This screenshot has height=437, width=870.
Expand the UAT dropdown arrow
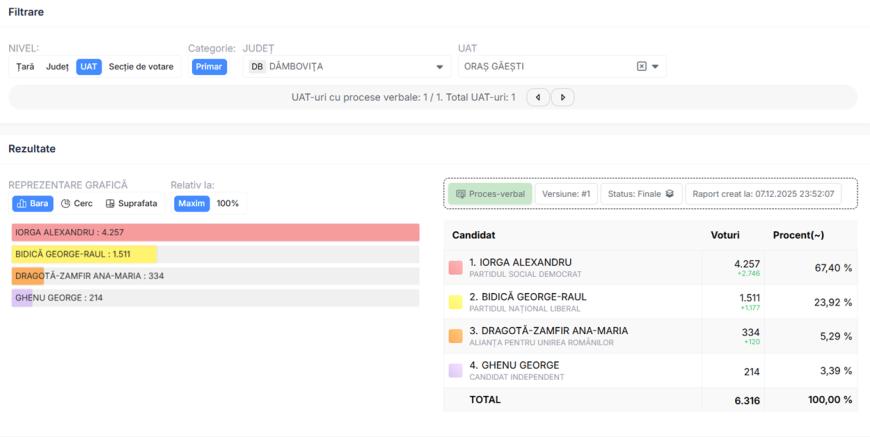point(655,67)
